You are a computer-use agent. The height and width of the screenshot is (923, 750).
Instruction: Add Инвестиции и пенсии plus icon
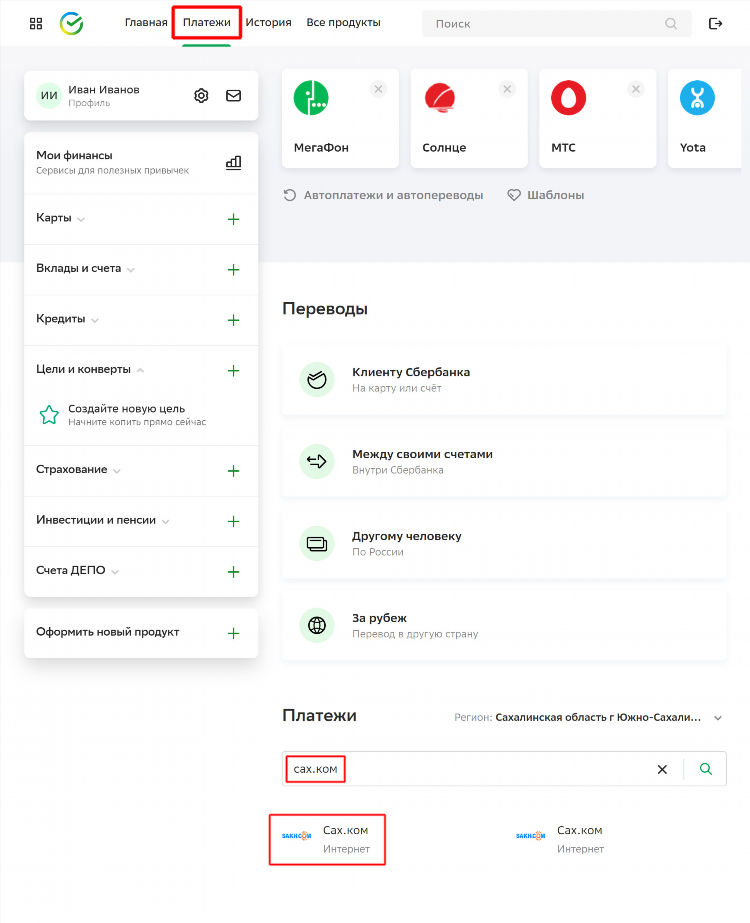234,521
